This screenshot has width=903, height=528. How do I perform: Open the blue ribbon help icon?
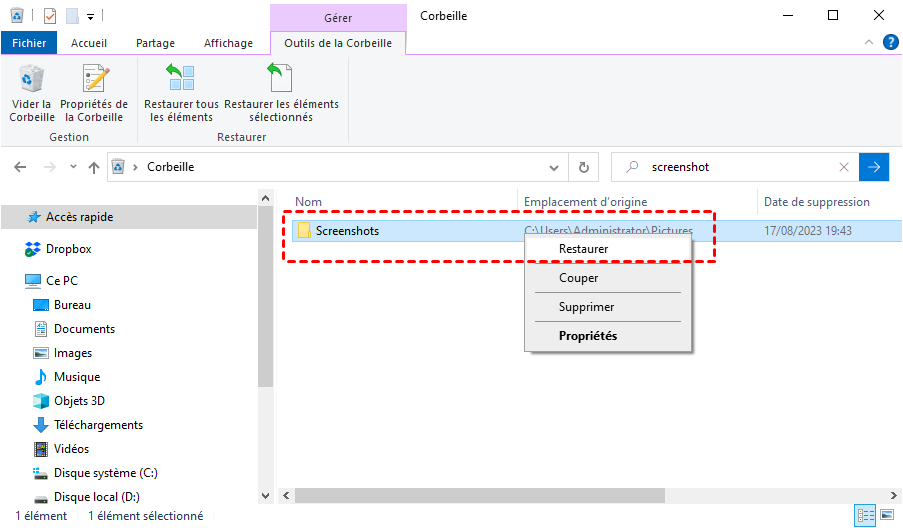point(888,43)
